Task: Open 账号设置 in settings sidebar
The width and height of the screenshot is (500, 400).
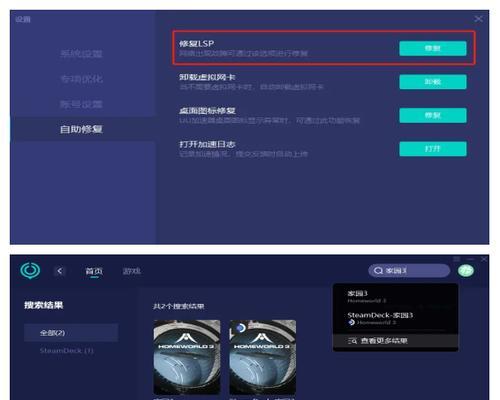Action: (81, 104)
